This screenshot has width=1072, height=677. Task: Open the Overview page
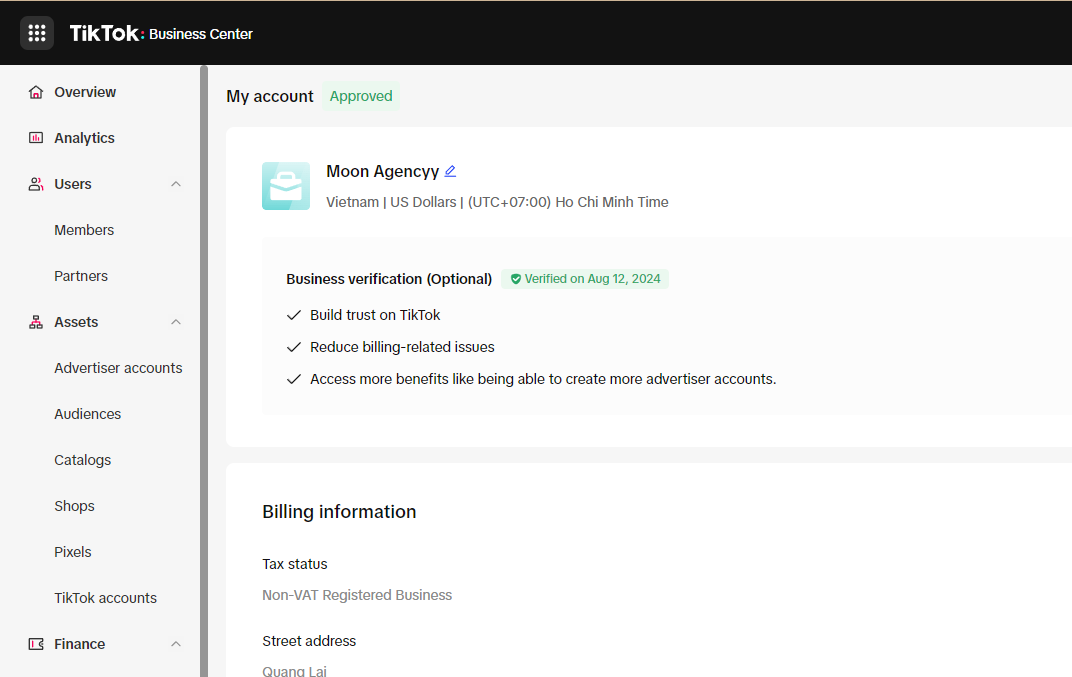coord(85,92)
